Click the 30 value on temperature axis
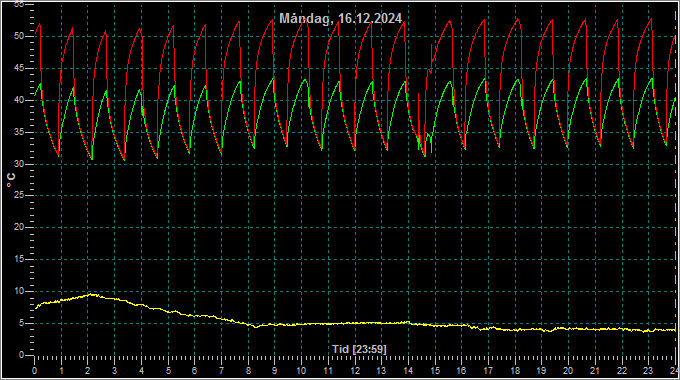Viewport: 680px width, 380px height. (x=19, y=164)
